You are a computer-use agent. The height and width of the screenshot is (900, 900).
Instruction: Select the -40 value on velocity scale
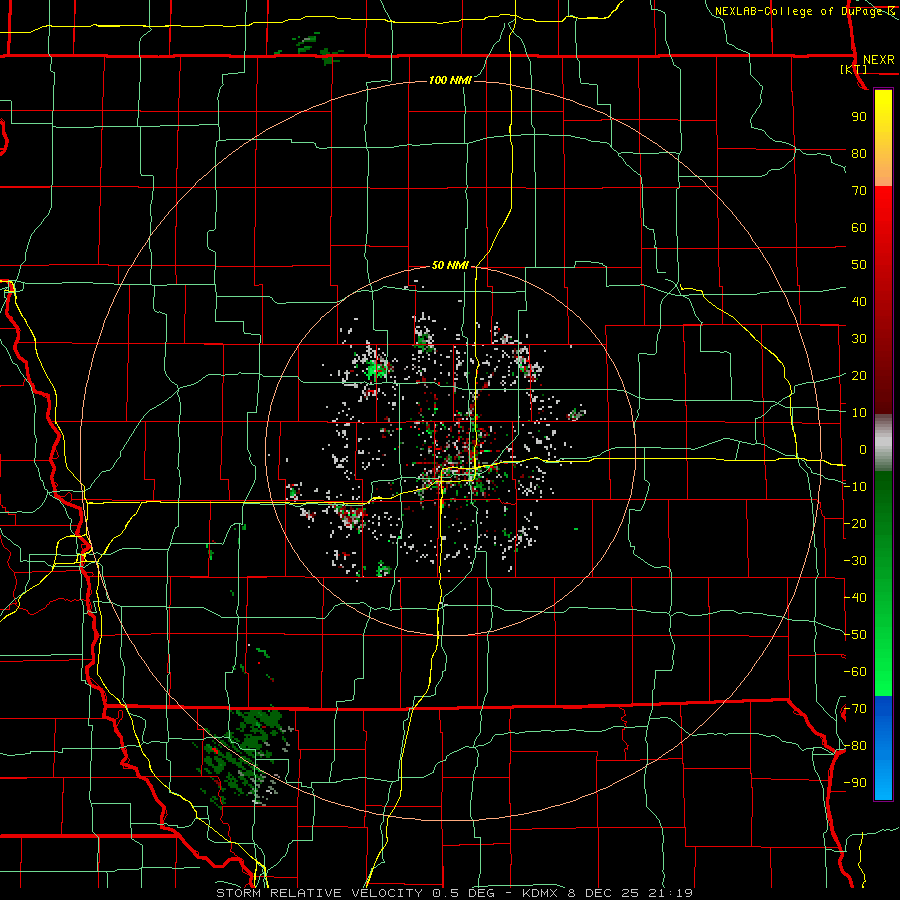855,598
